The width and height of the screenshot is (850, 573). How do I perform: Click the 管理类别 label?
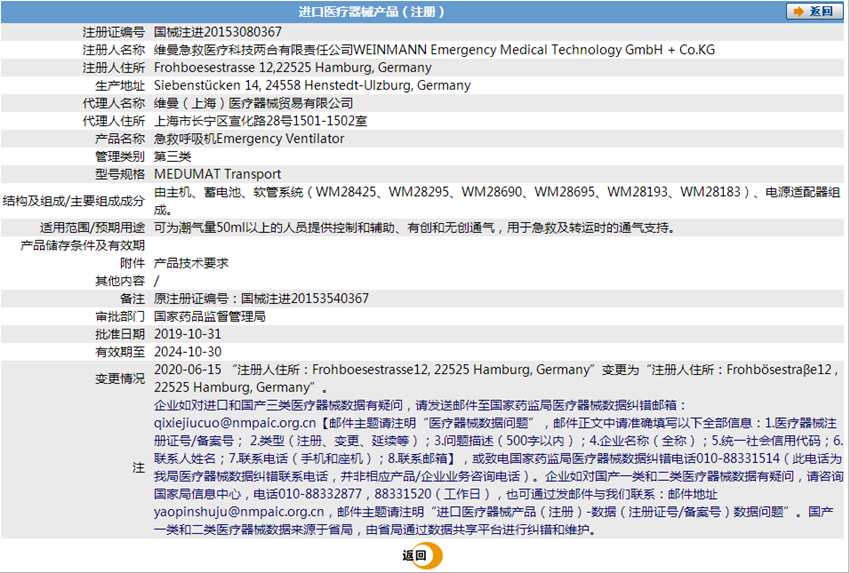tap(120, 157)
